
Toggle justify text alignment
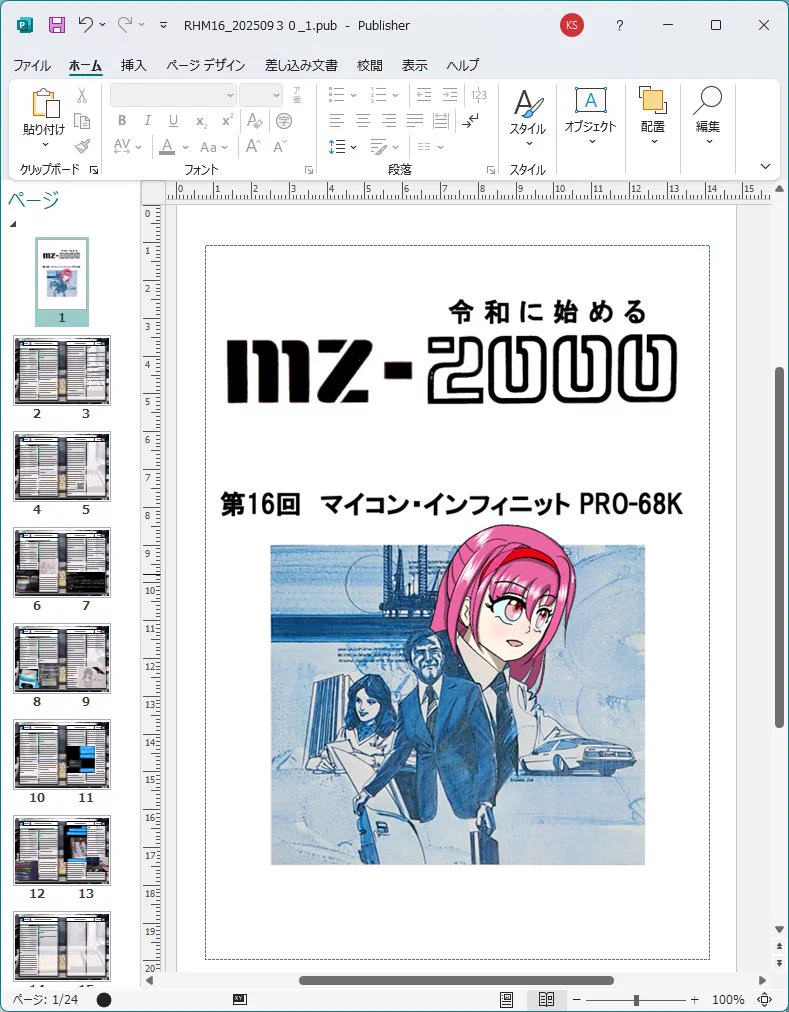415,121
